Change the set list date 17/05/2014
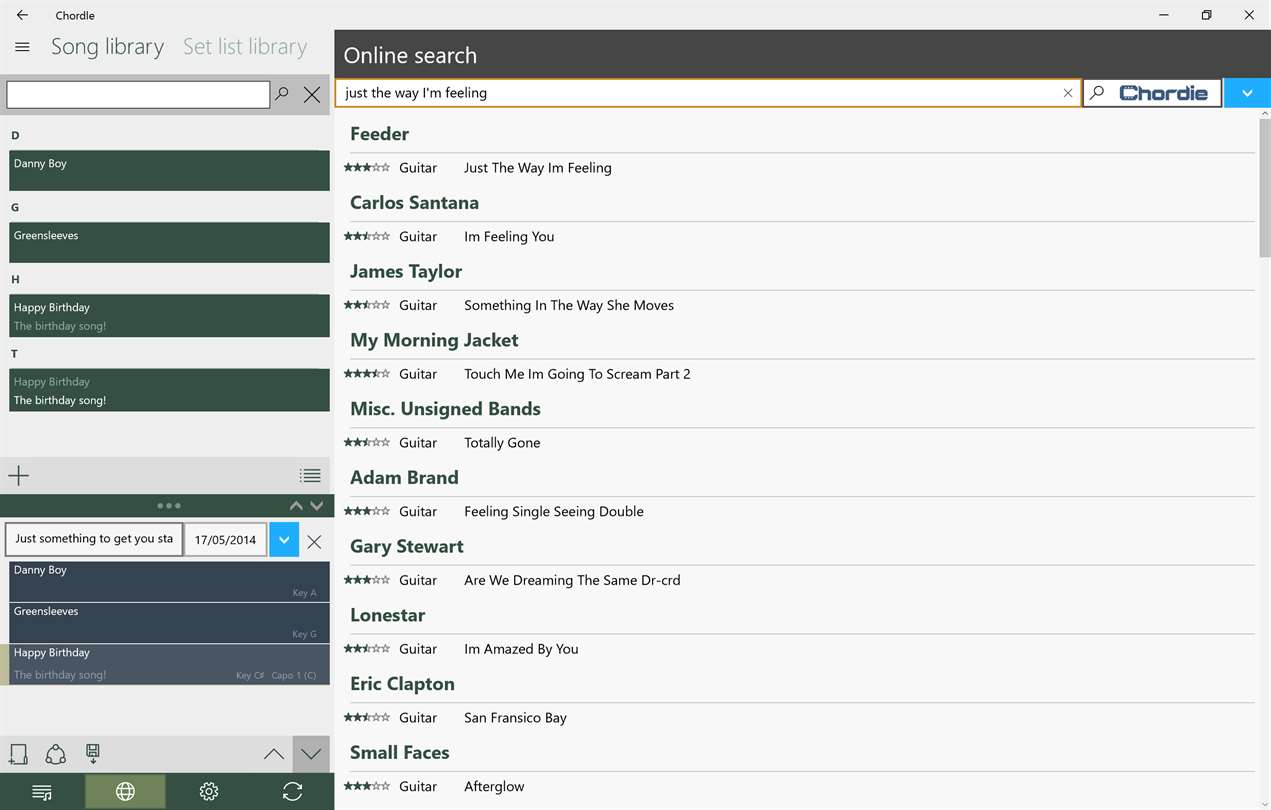Screen dimensions: 1271x810 pos(226,540)
